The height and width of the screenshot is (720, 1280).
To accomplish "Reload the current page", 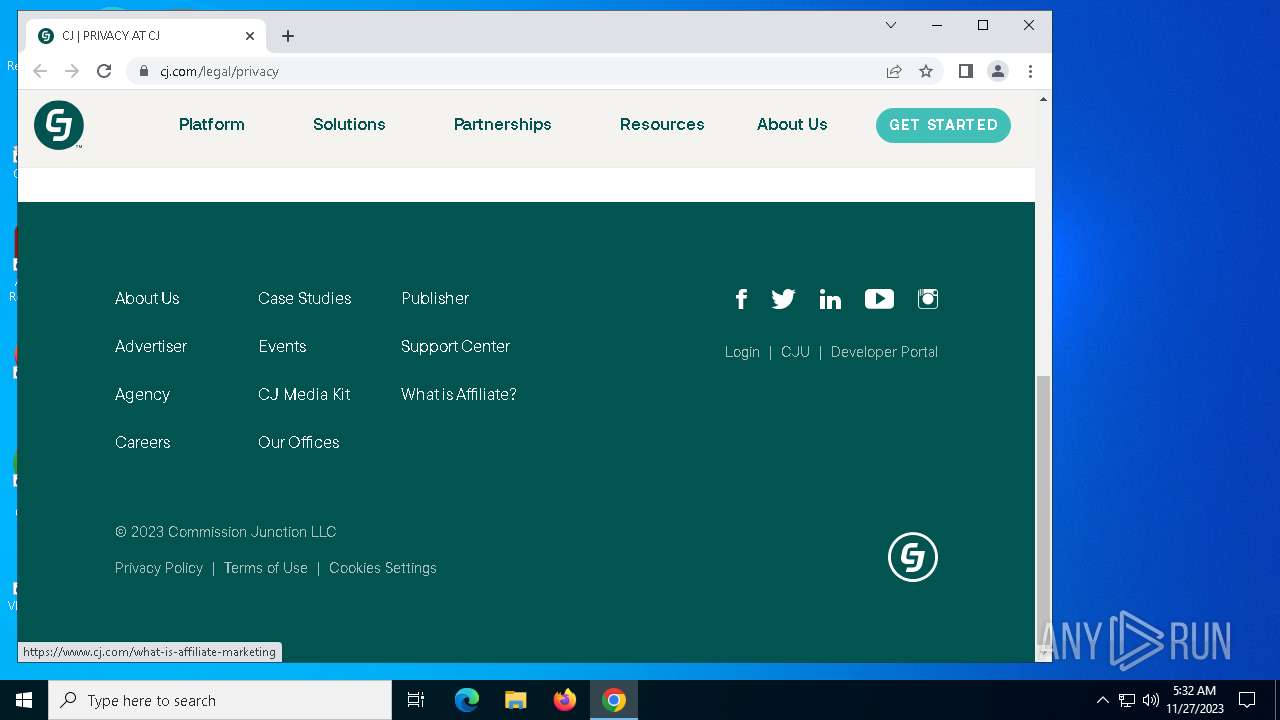I will [x=104, y=71].
